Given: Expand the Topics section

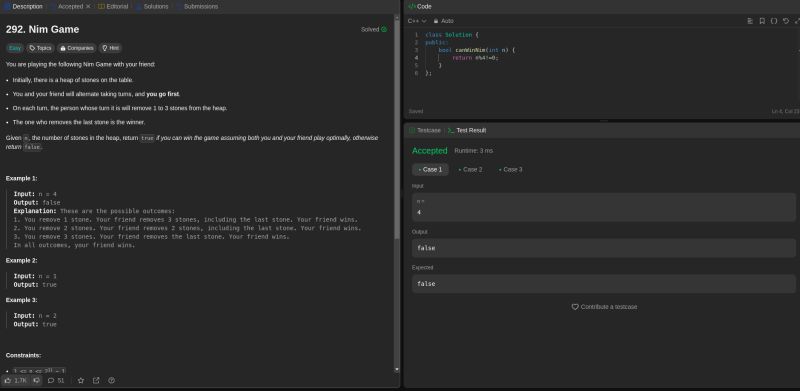Looking at the screenshot, I should pos(40,48).
